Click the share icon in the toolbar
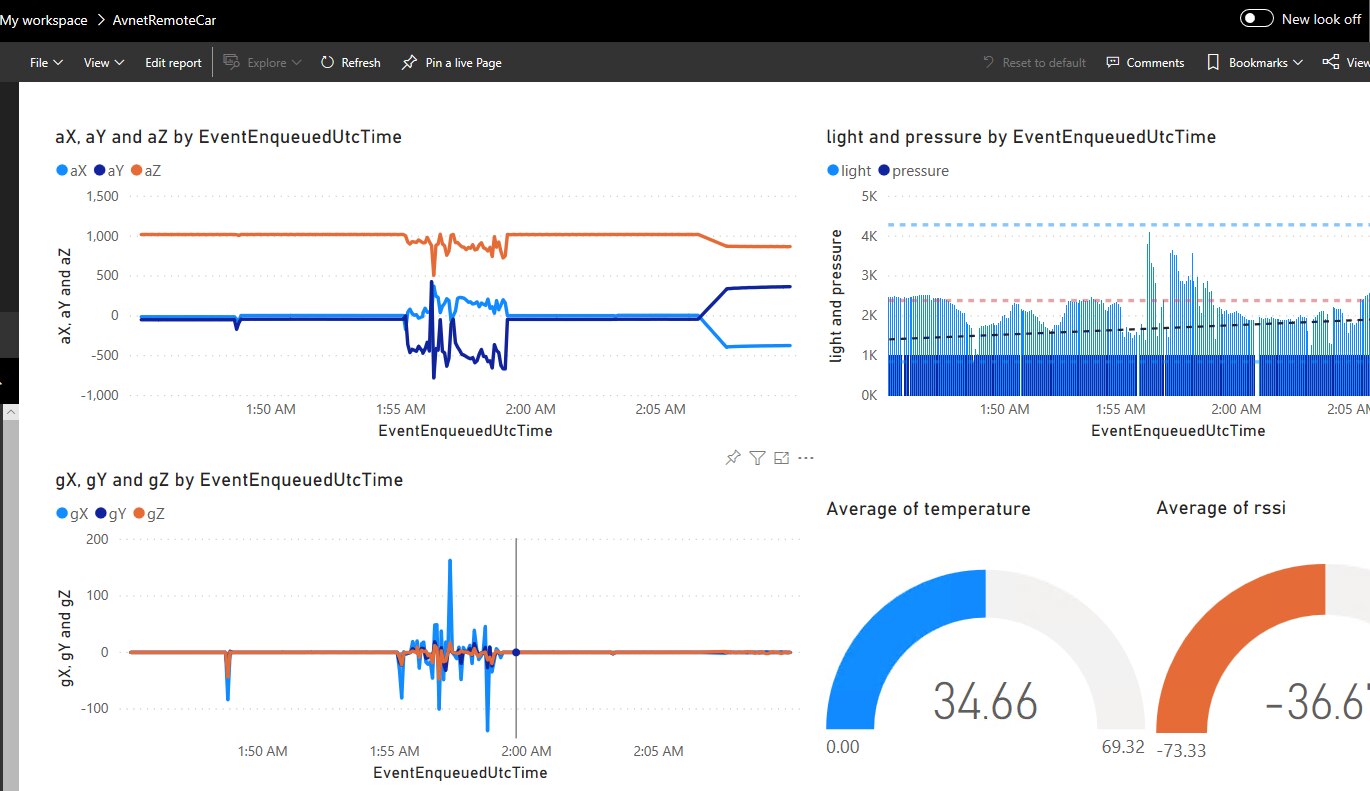This screenshot has width=1370, height=791. 1331,62
